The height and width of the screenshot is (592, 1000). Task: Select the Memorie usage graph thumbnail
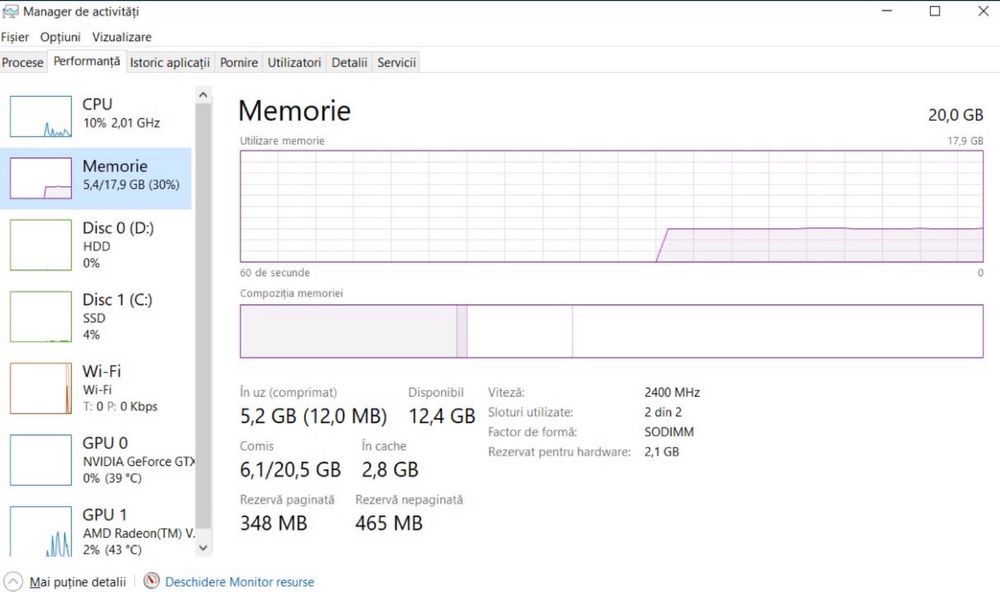click(41, 178)
